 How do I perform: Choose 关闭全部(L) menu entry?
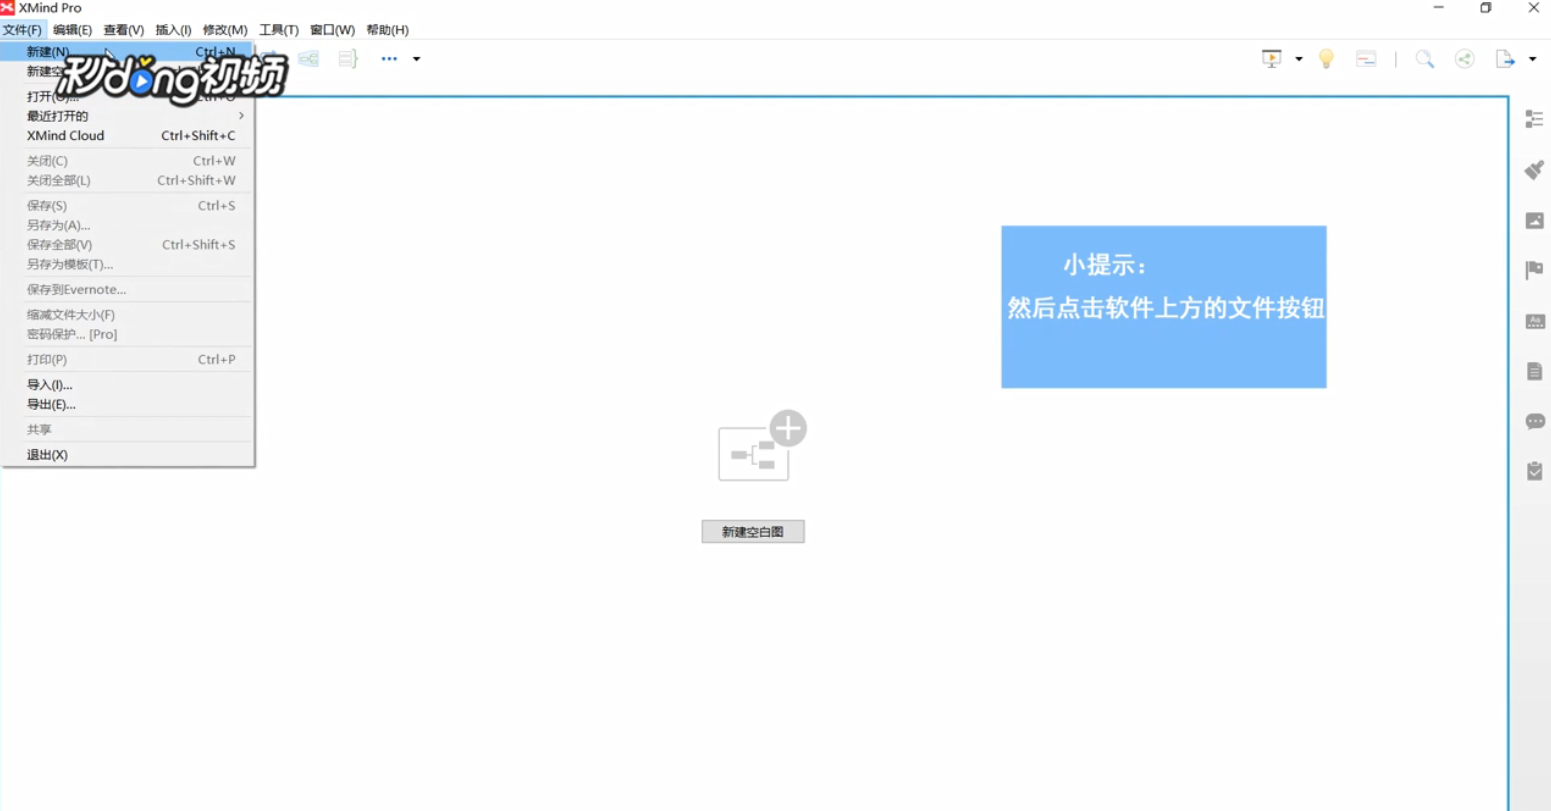pos(127,181)
